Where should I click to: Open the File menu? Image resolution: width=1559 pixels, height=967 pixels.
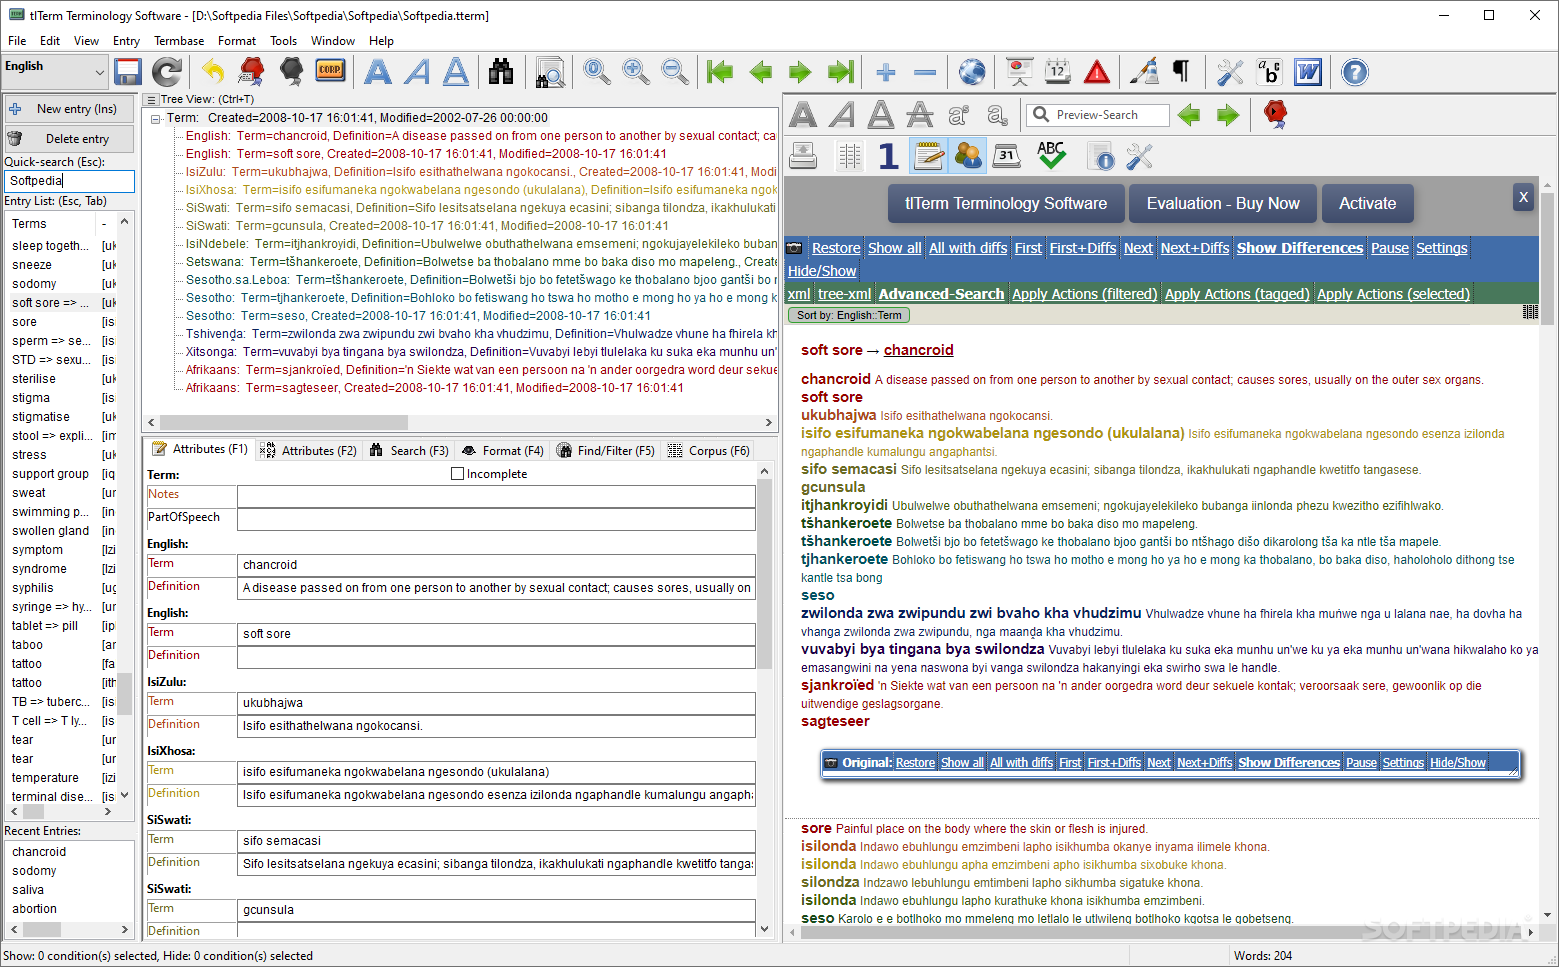tap(17, 41)
